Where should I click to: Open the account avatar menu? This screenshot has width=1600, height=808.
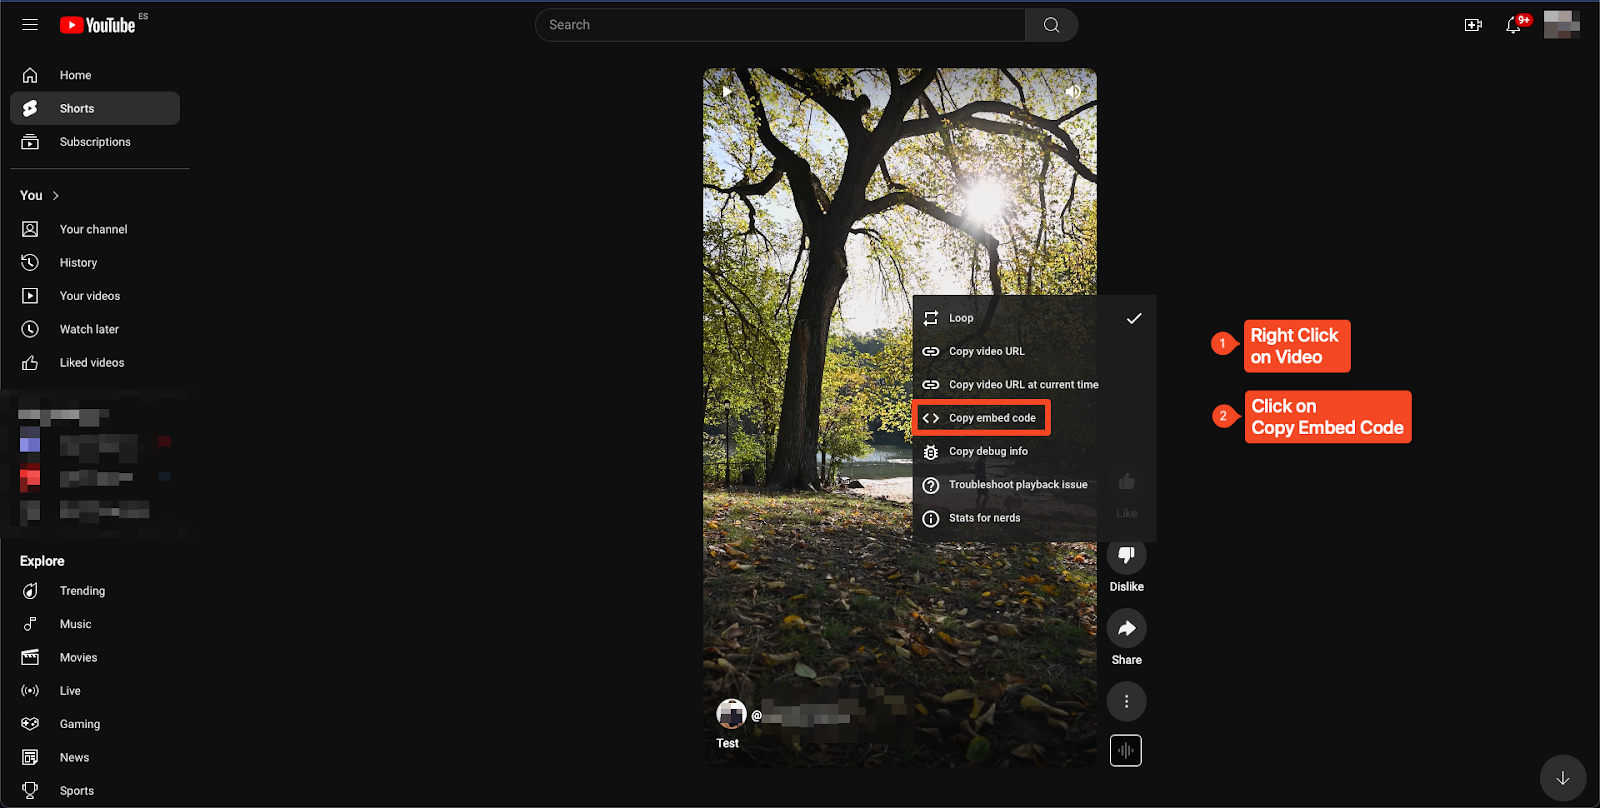click(x=1562, y=25)
